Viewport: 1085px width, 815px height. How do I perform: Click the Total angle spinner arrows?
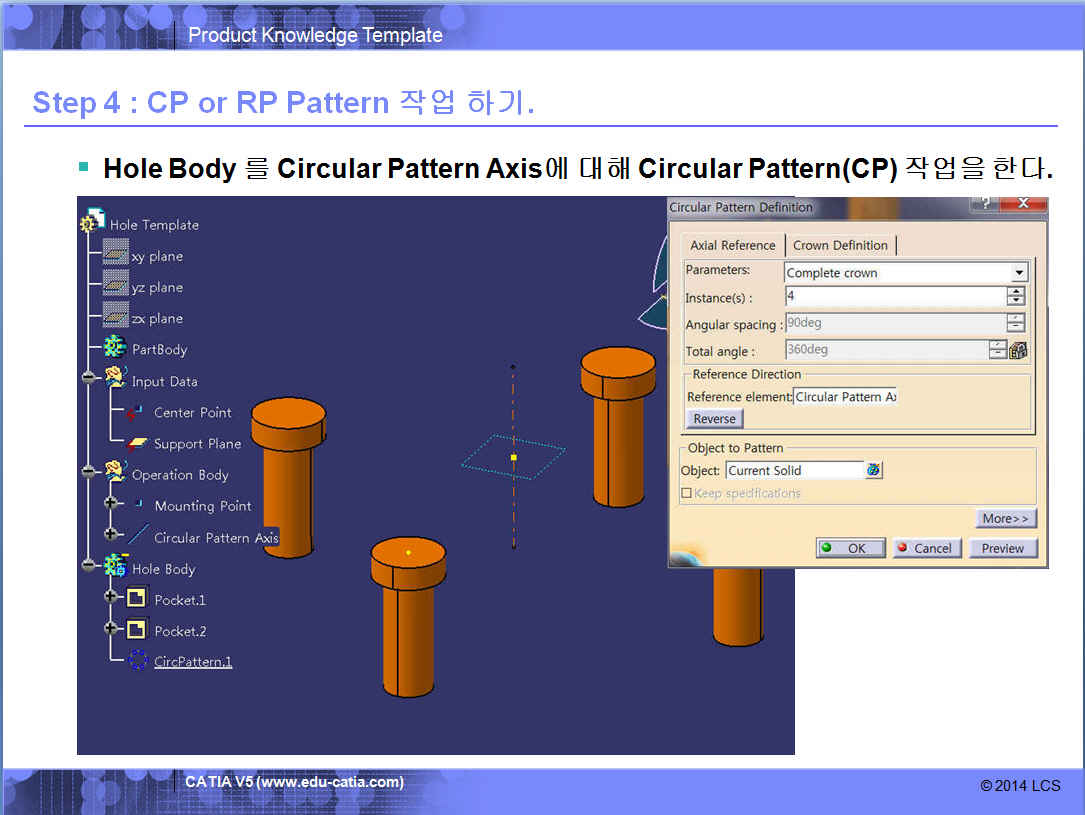click(997, 349)
